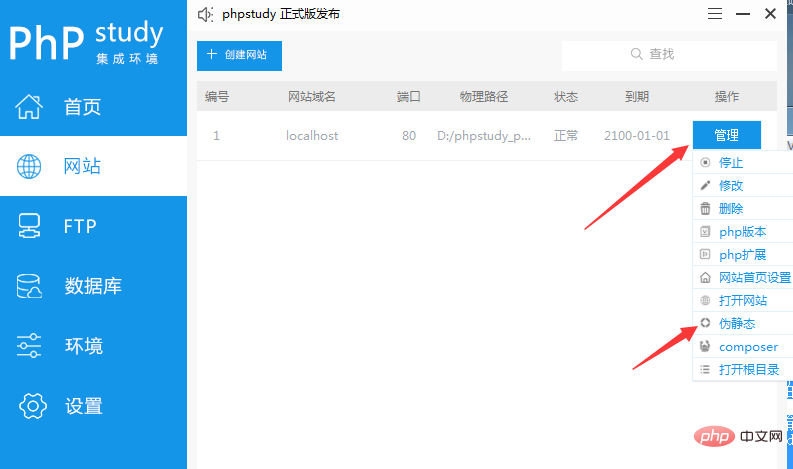793x469 pixels.
Task: Click the home house icon in sidebar
Action: [29, 107]
